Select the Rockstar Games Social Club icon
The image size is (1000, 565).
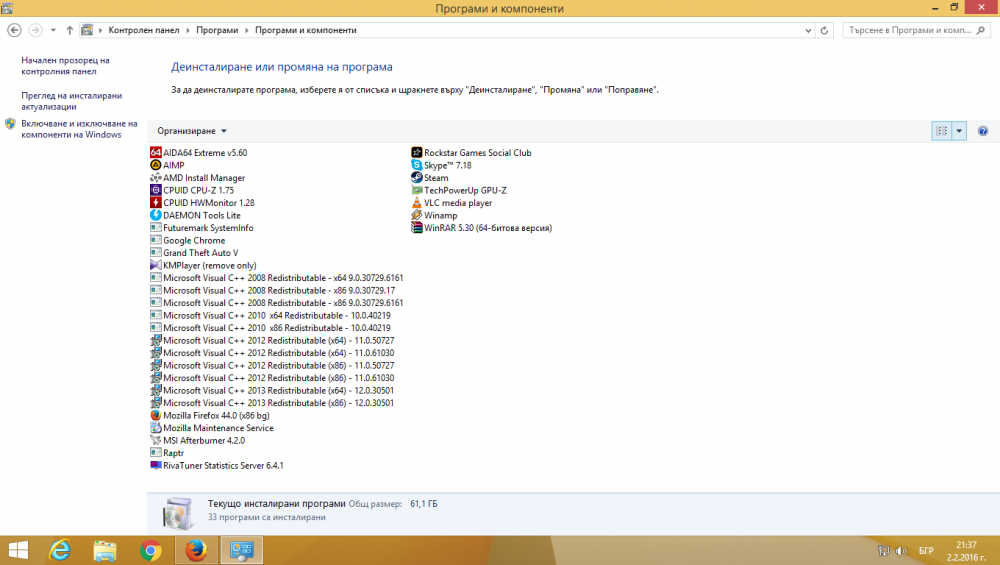tap(416, 152)
